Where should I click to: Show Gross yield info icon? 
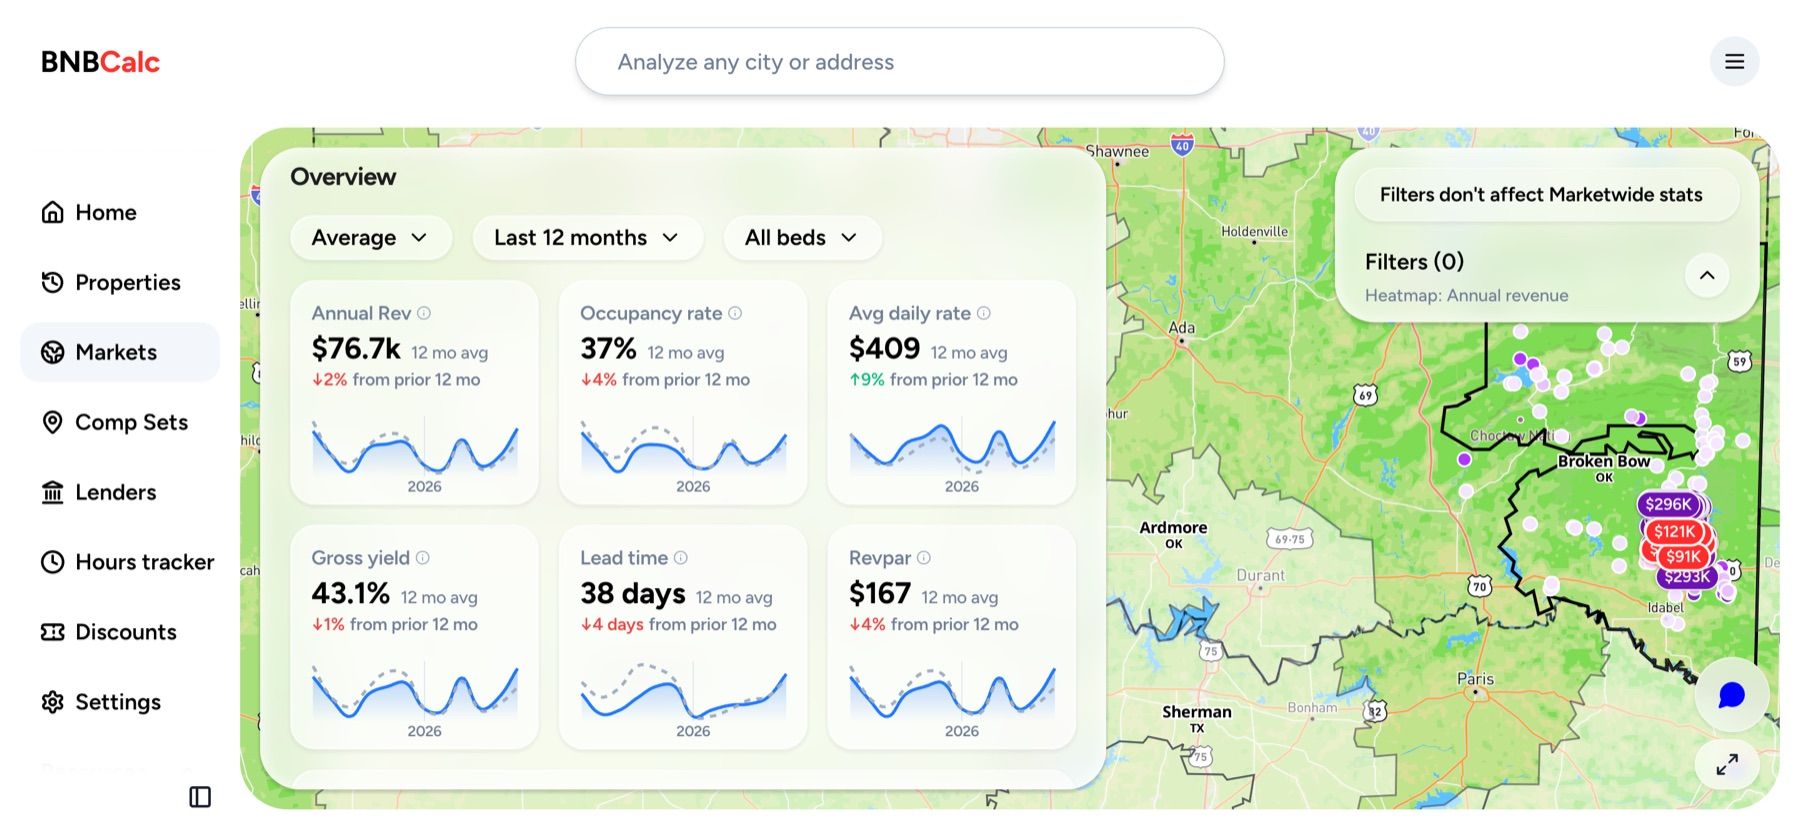423,558
